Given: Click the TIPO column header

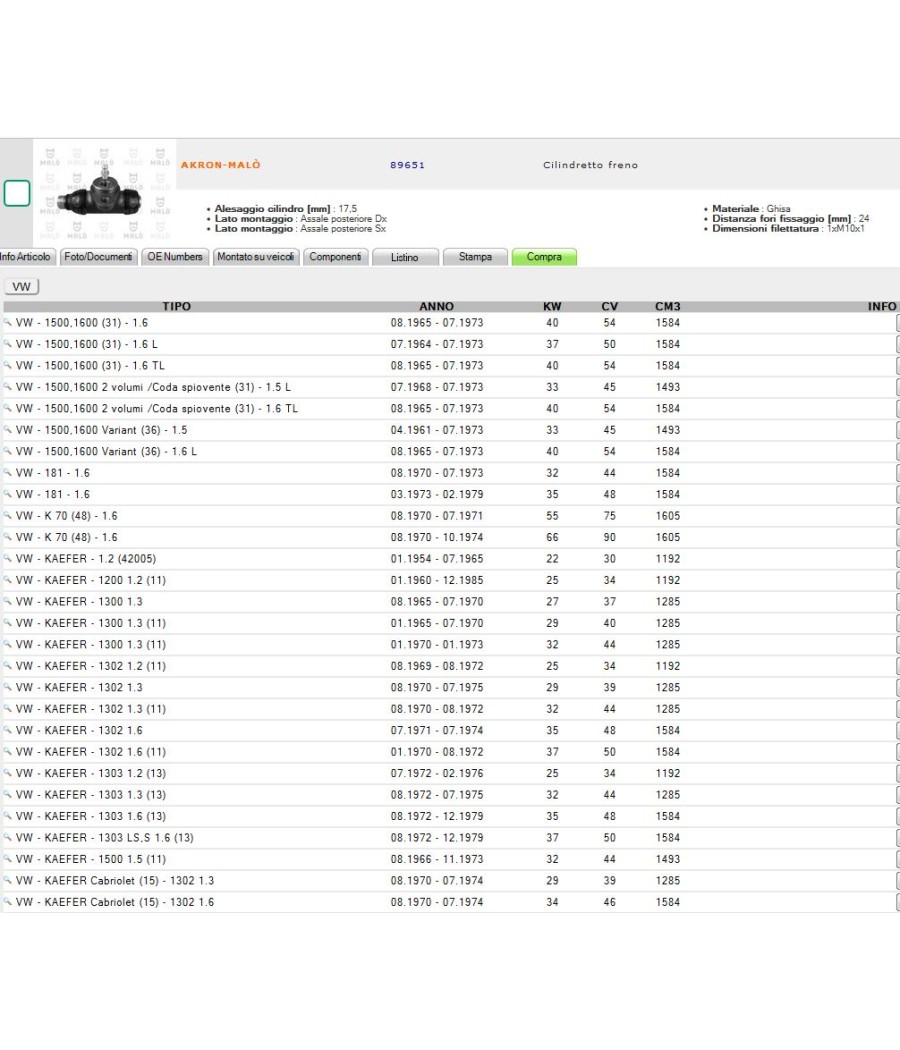Looking at the screenshot, I should click(176, 306).
